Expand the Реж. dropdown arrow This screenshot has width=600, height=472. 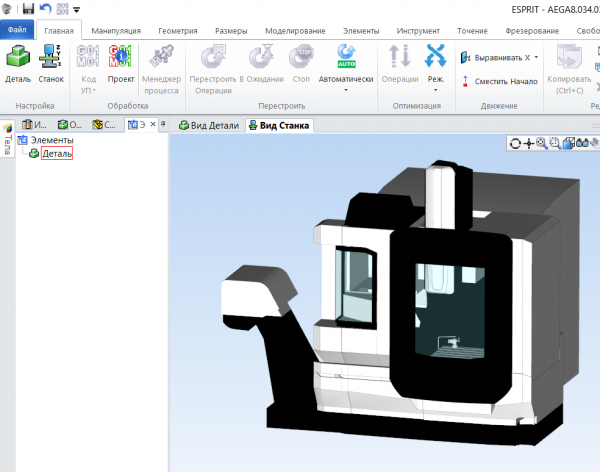435,90
